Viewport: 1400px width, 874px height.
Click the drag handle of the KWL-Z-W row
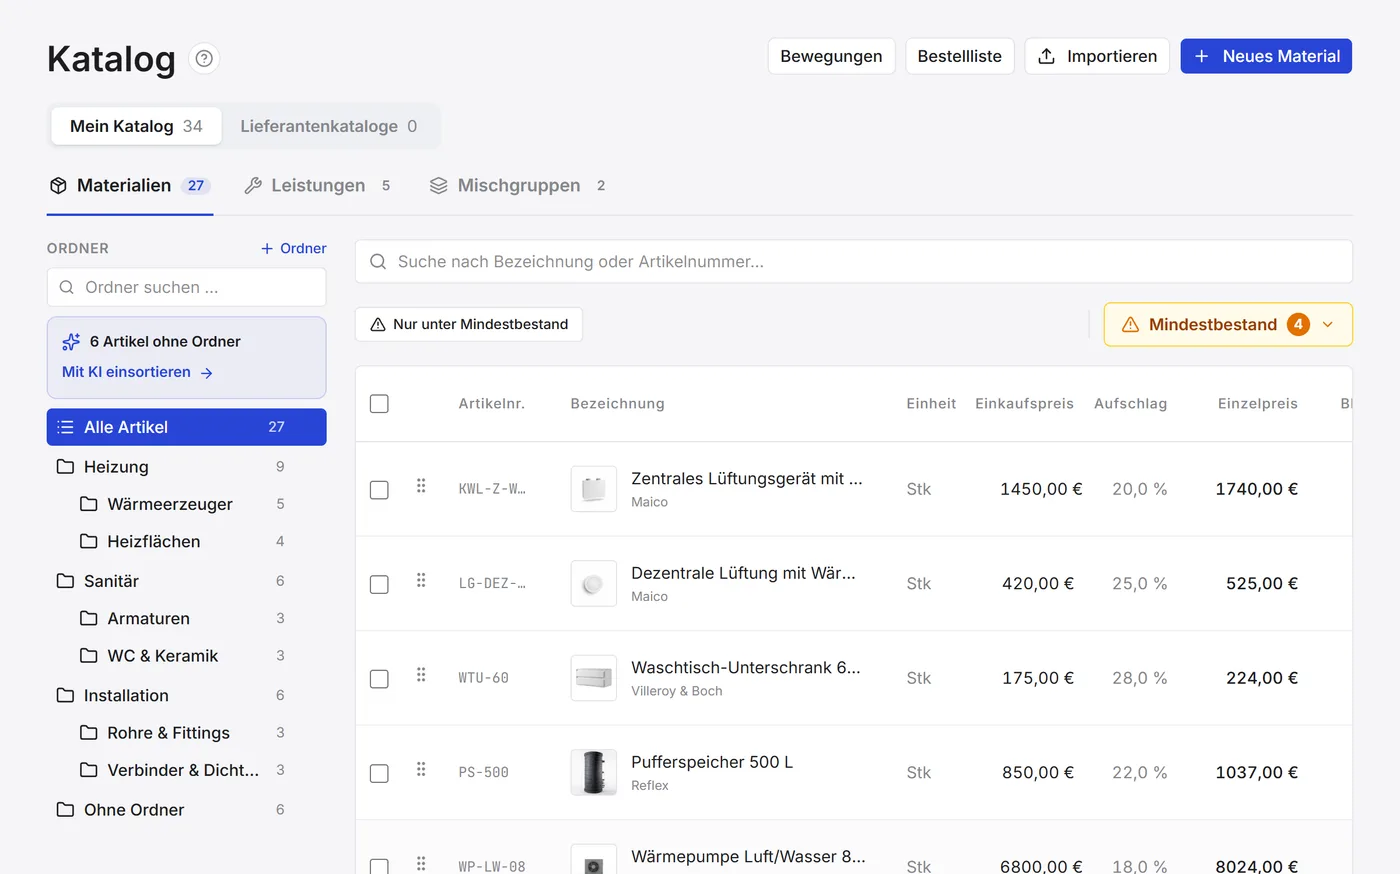[x=421, y=486]
